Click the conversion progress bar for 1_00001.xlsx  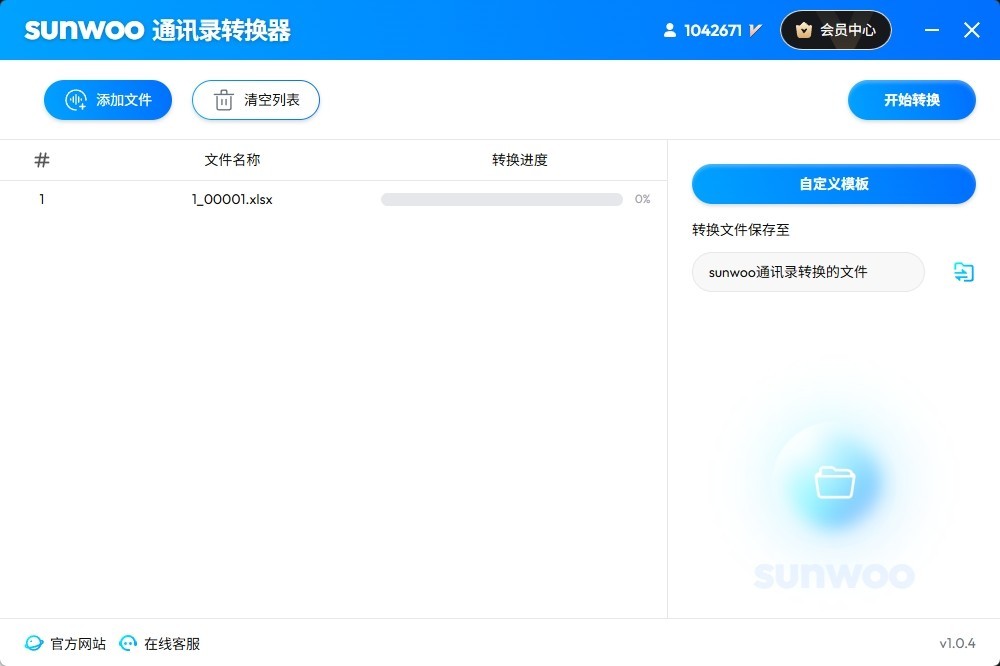(x=502, y=200)
